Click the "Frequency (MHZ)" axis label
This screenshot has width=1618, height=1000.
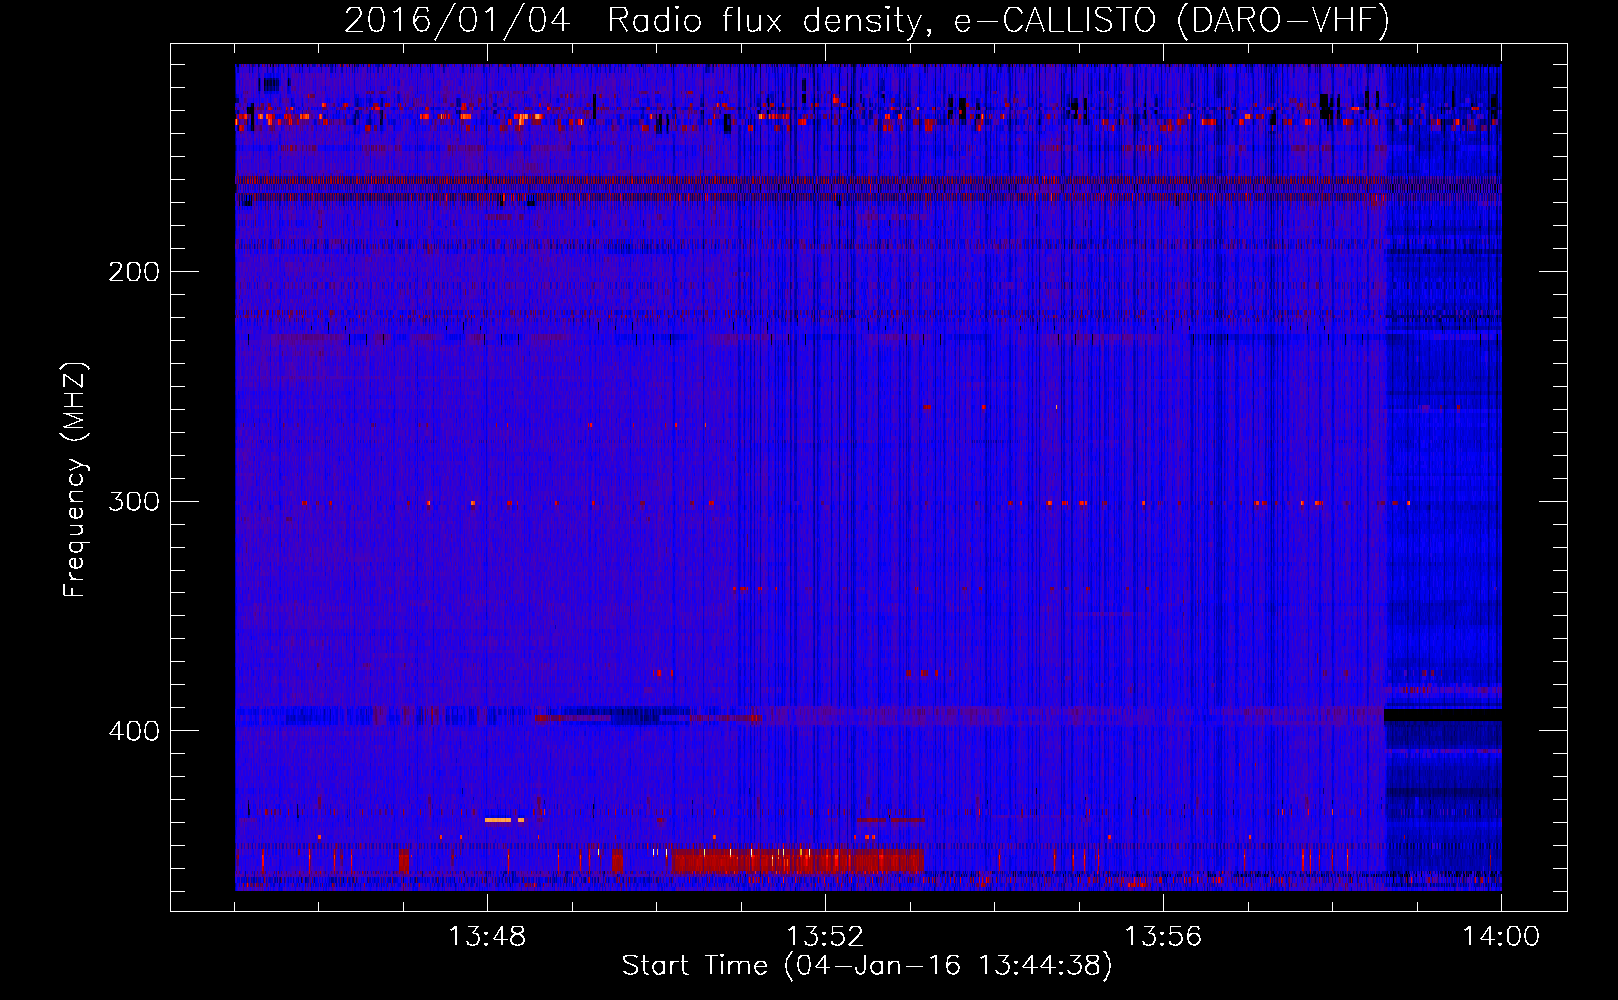[x=75, y=479]
